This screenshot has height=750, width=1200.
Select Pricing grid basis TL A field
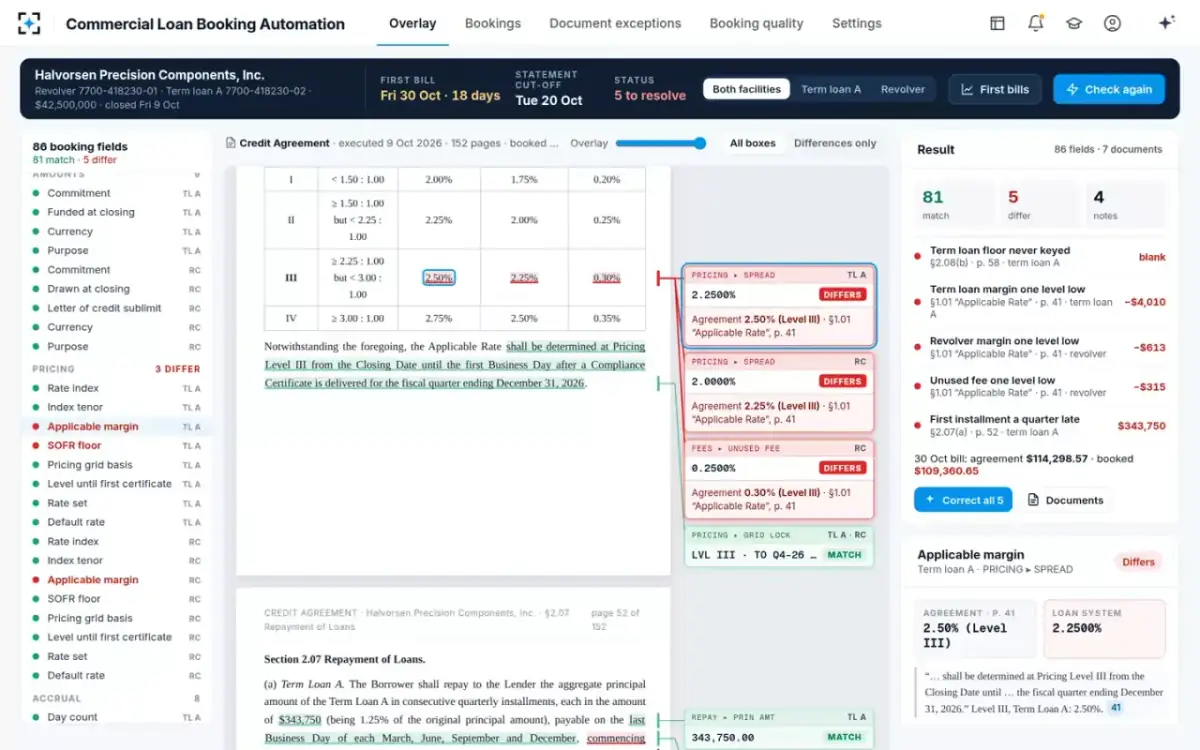pos(117,465)
